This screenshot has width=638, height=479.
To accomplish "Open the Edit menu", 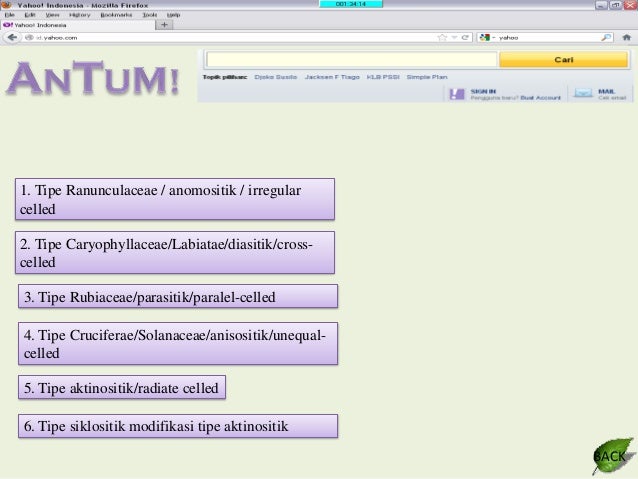I will point(30,15).
